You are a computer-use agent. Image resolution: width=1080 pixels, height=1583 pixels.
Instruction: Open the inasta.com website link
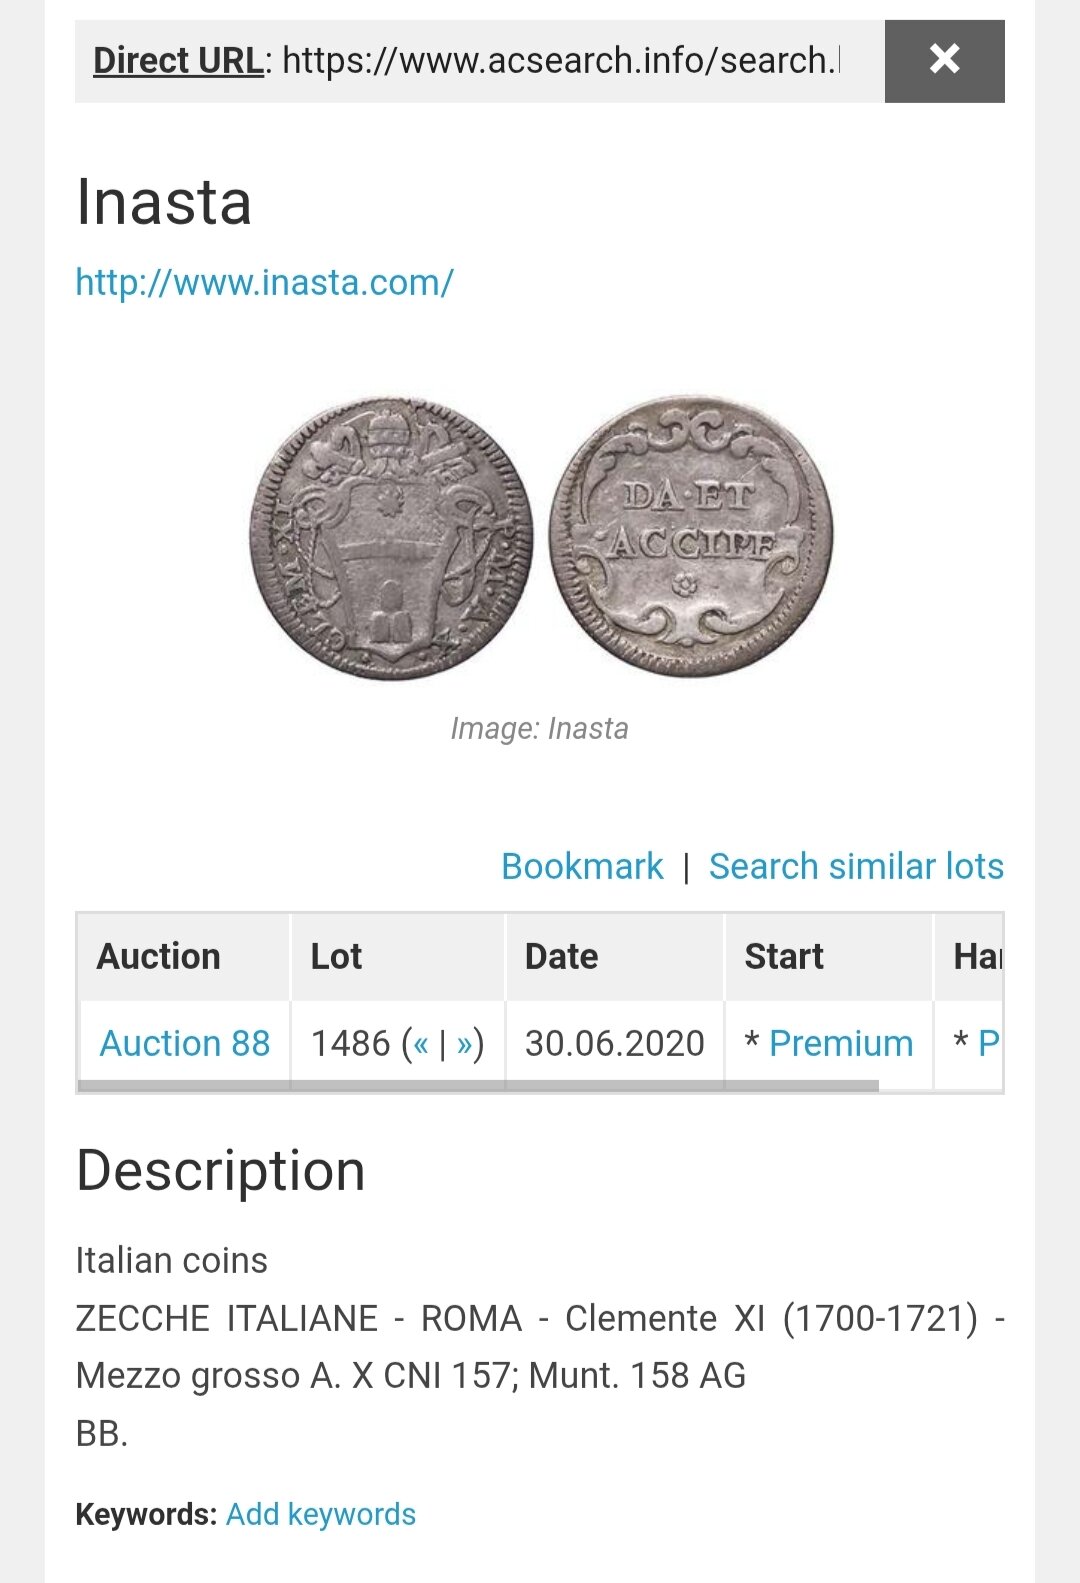[x=265, y=283]
